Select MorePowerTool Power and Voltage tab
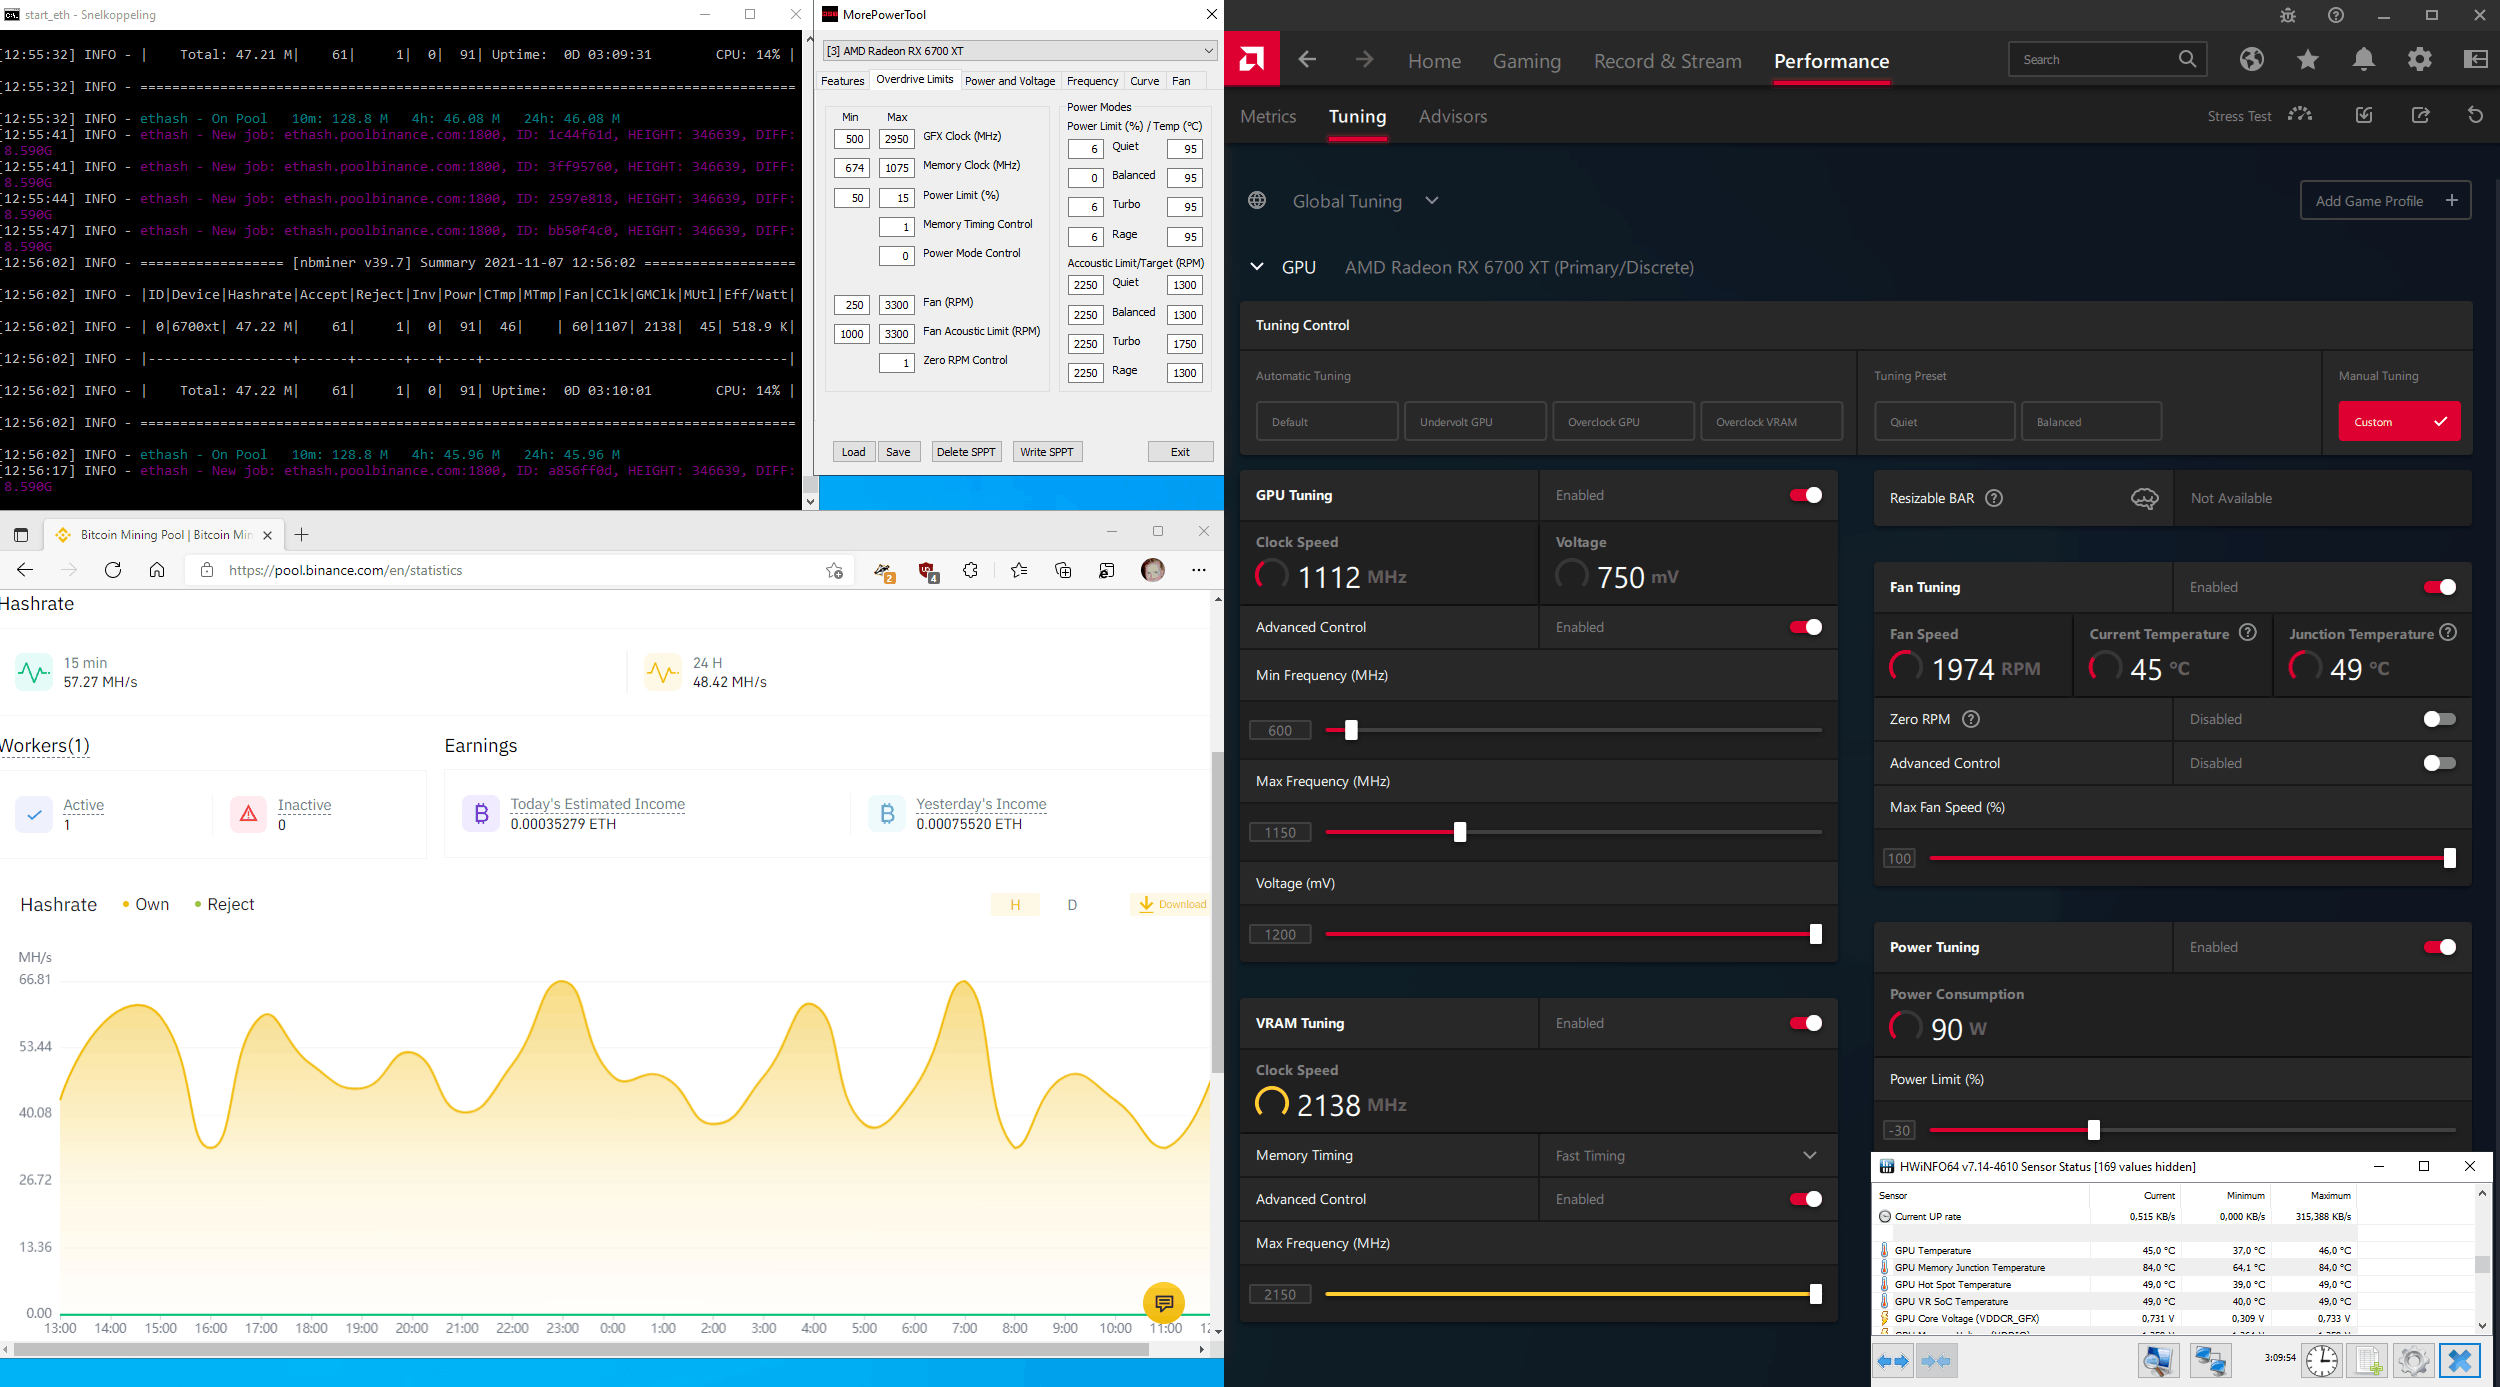2500x1387 pixels. coord(1009,81)
